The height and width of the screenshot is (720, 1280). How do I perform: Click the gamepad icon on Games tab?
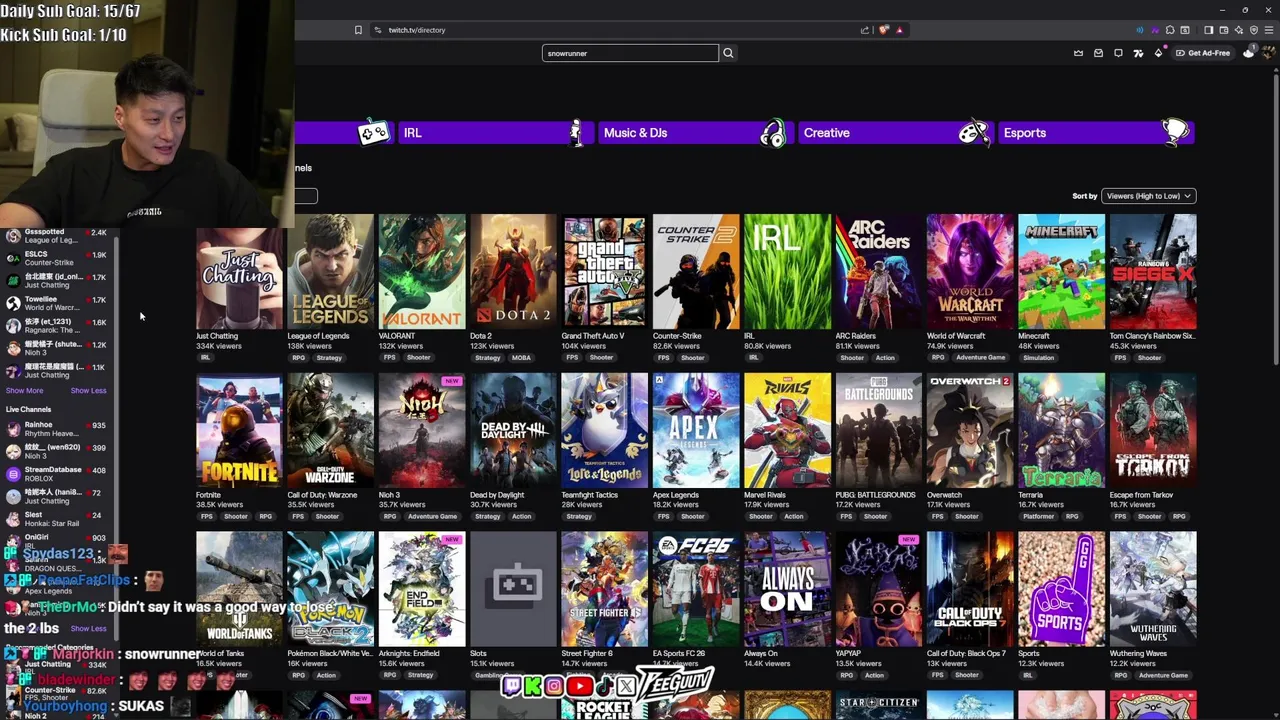point(373,132)
